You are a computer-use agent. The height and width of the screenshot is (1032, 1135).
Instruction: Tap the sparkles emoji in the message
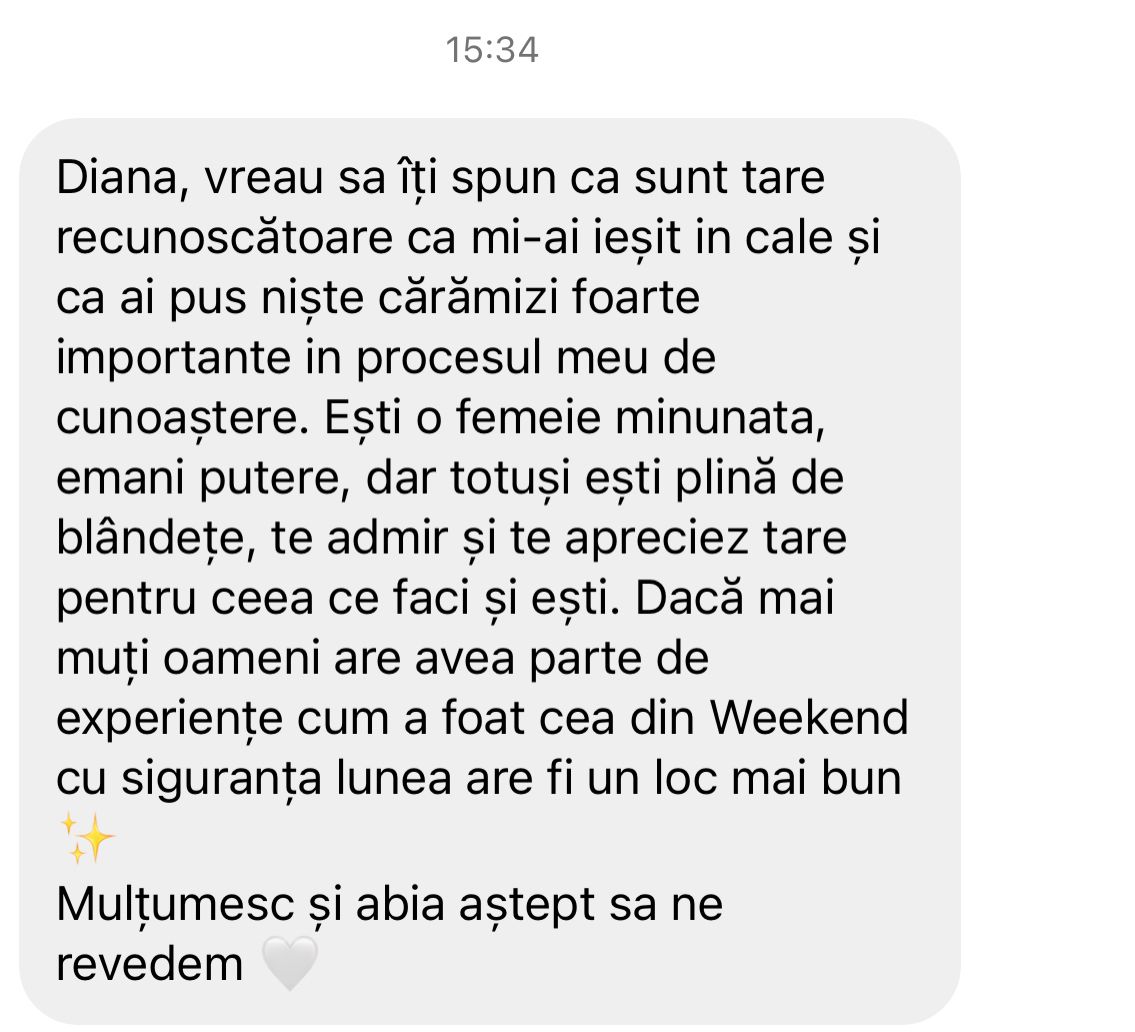click(87, 838)
